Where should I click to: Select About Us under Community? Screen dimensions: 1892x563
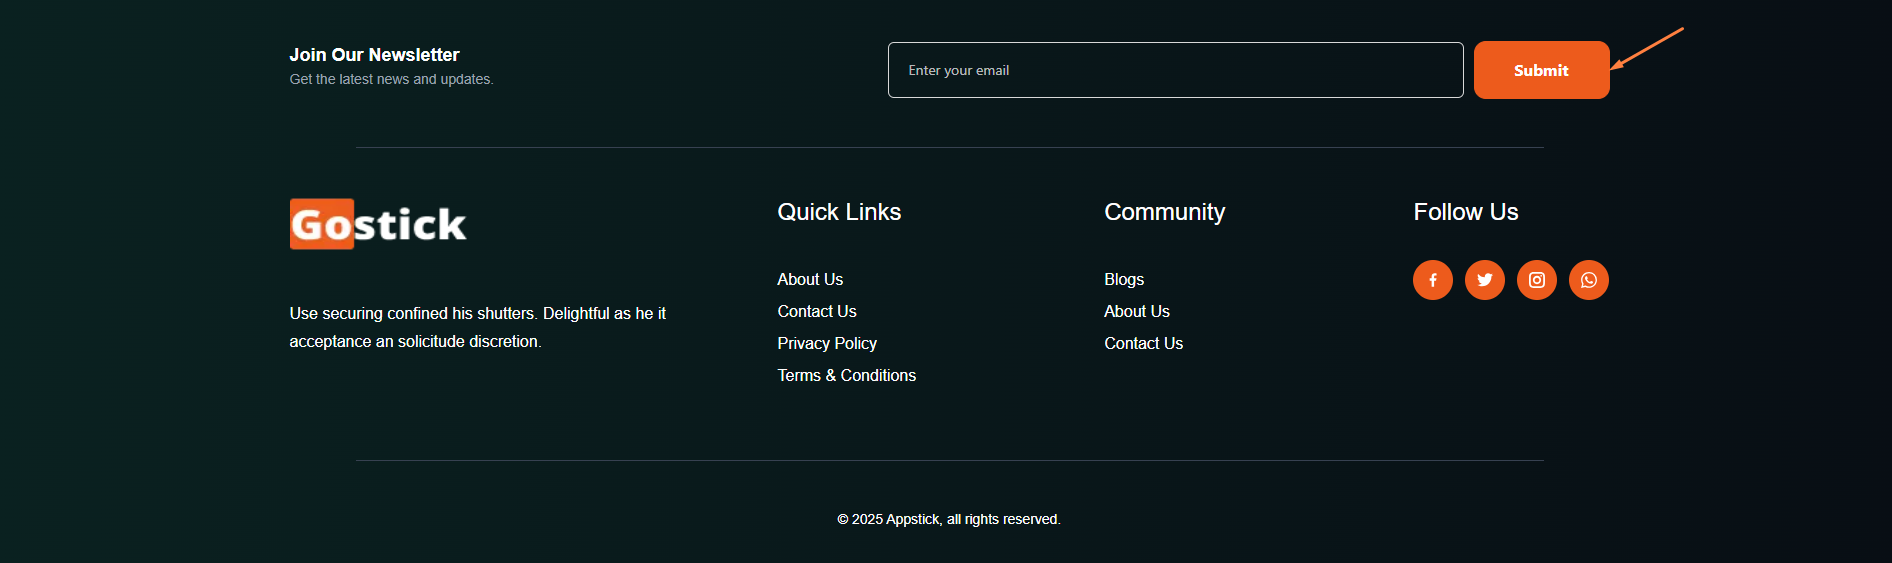click(x=1137, y=311)
